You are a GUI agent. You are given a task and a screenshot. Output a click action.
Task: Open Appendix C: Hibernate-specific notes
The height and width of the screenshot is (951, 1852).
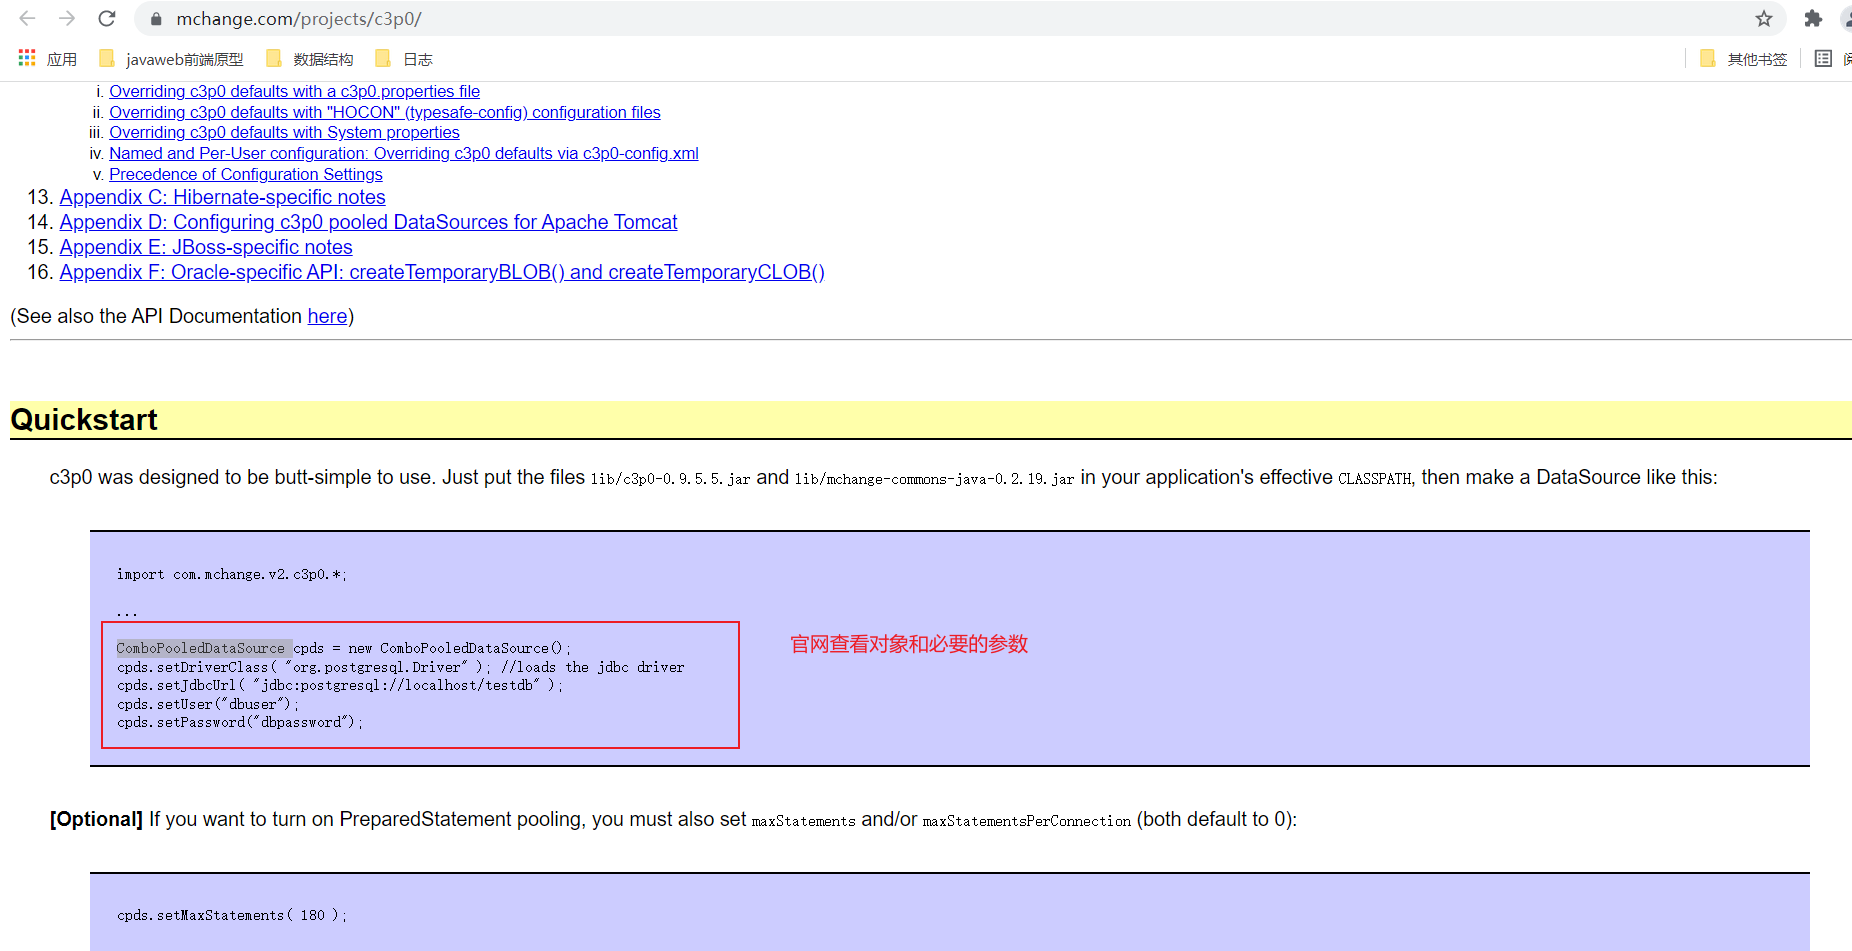222,197
